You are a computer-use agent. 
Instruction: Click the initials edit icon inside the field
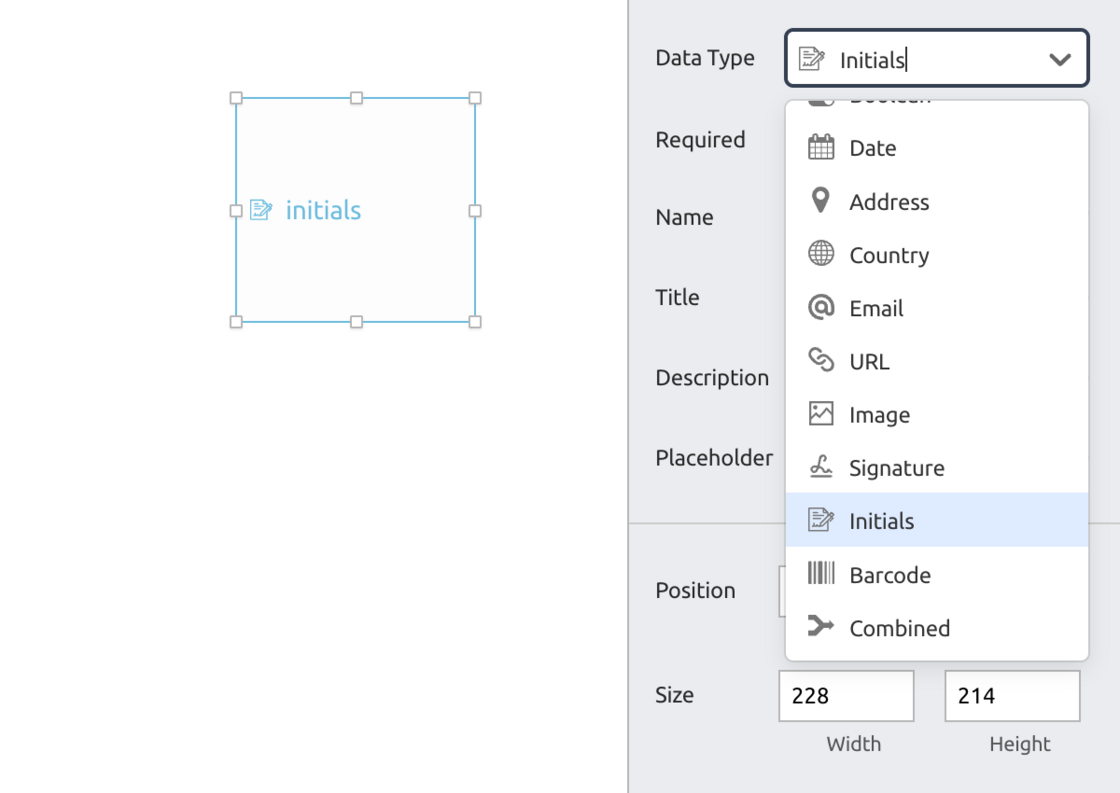[x=261, y=210]
